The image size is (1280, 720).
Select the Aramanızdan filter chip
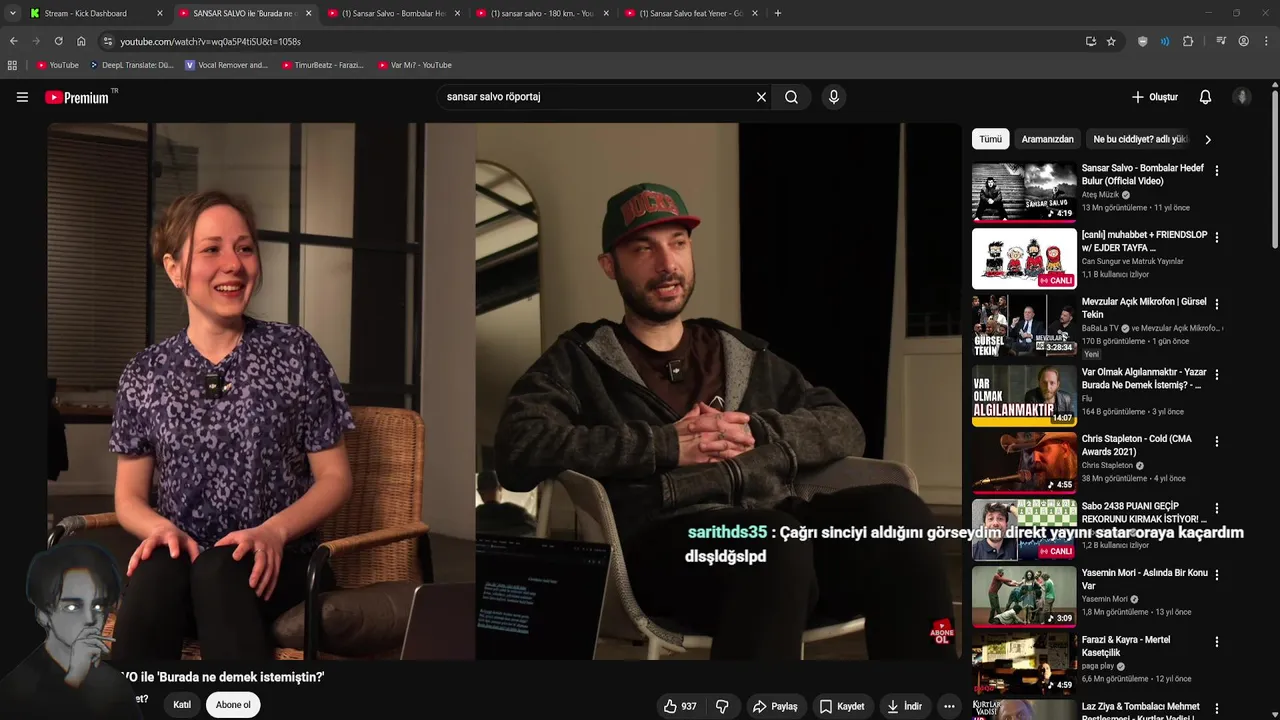coord(1047,139)
